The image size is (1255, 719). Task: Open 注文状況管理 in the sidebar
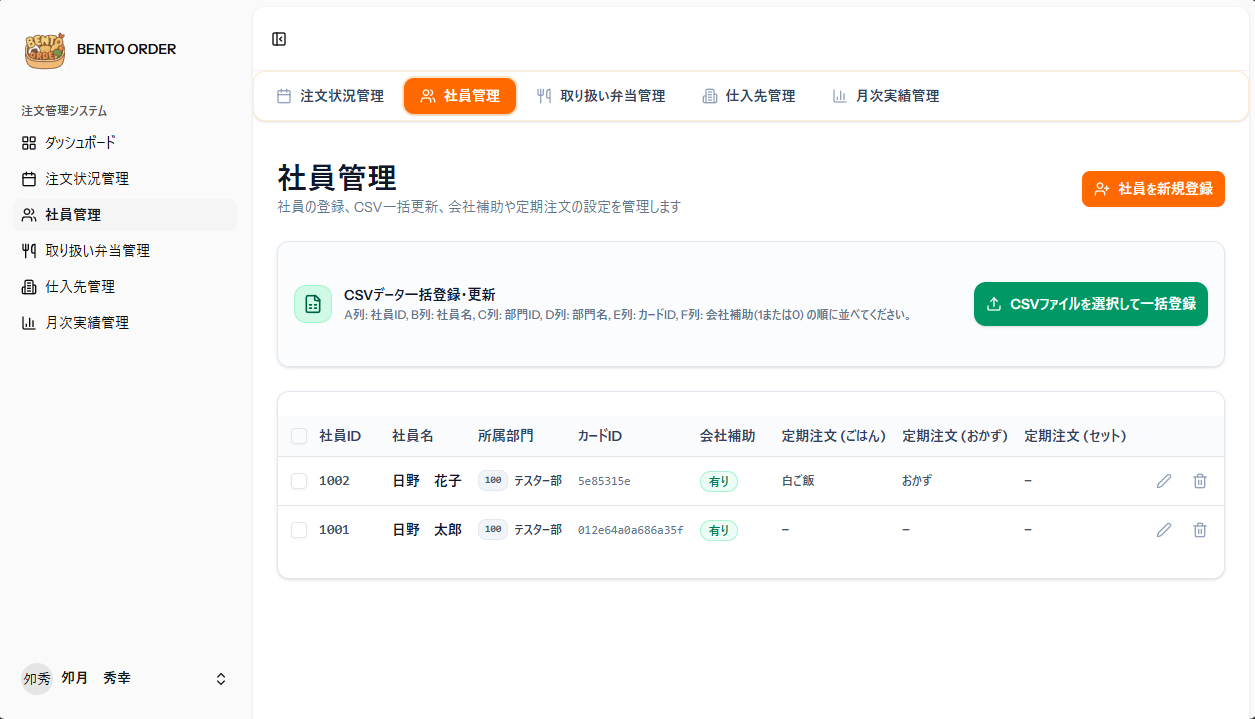click(125, 179)
